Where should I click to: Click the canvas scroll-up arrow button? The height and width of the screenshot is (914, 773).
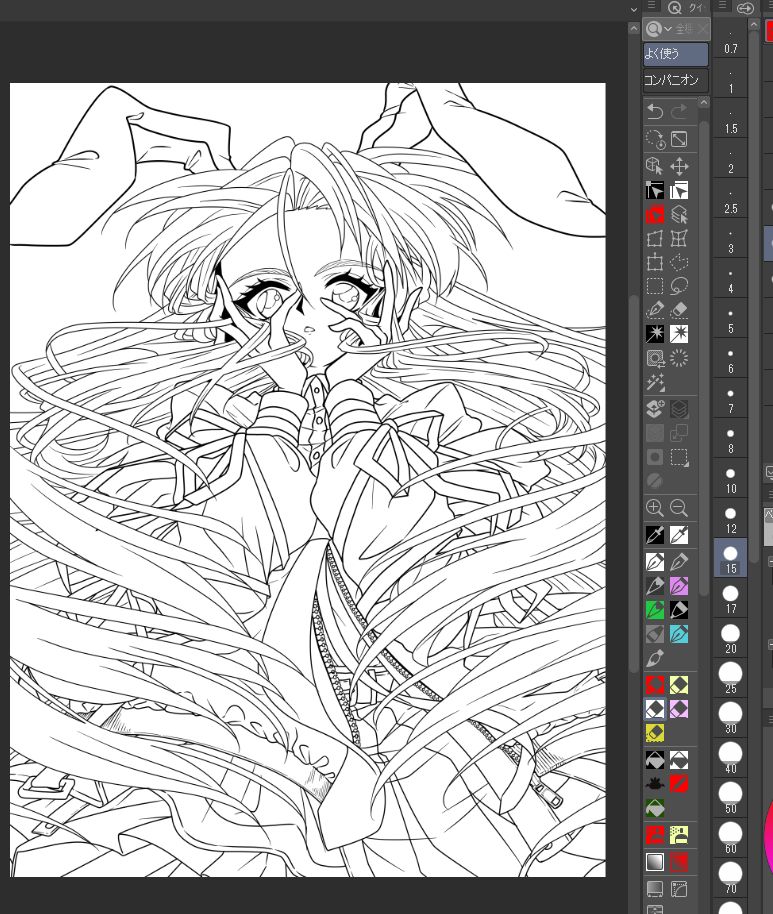[634, 27]
